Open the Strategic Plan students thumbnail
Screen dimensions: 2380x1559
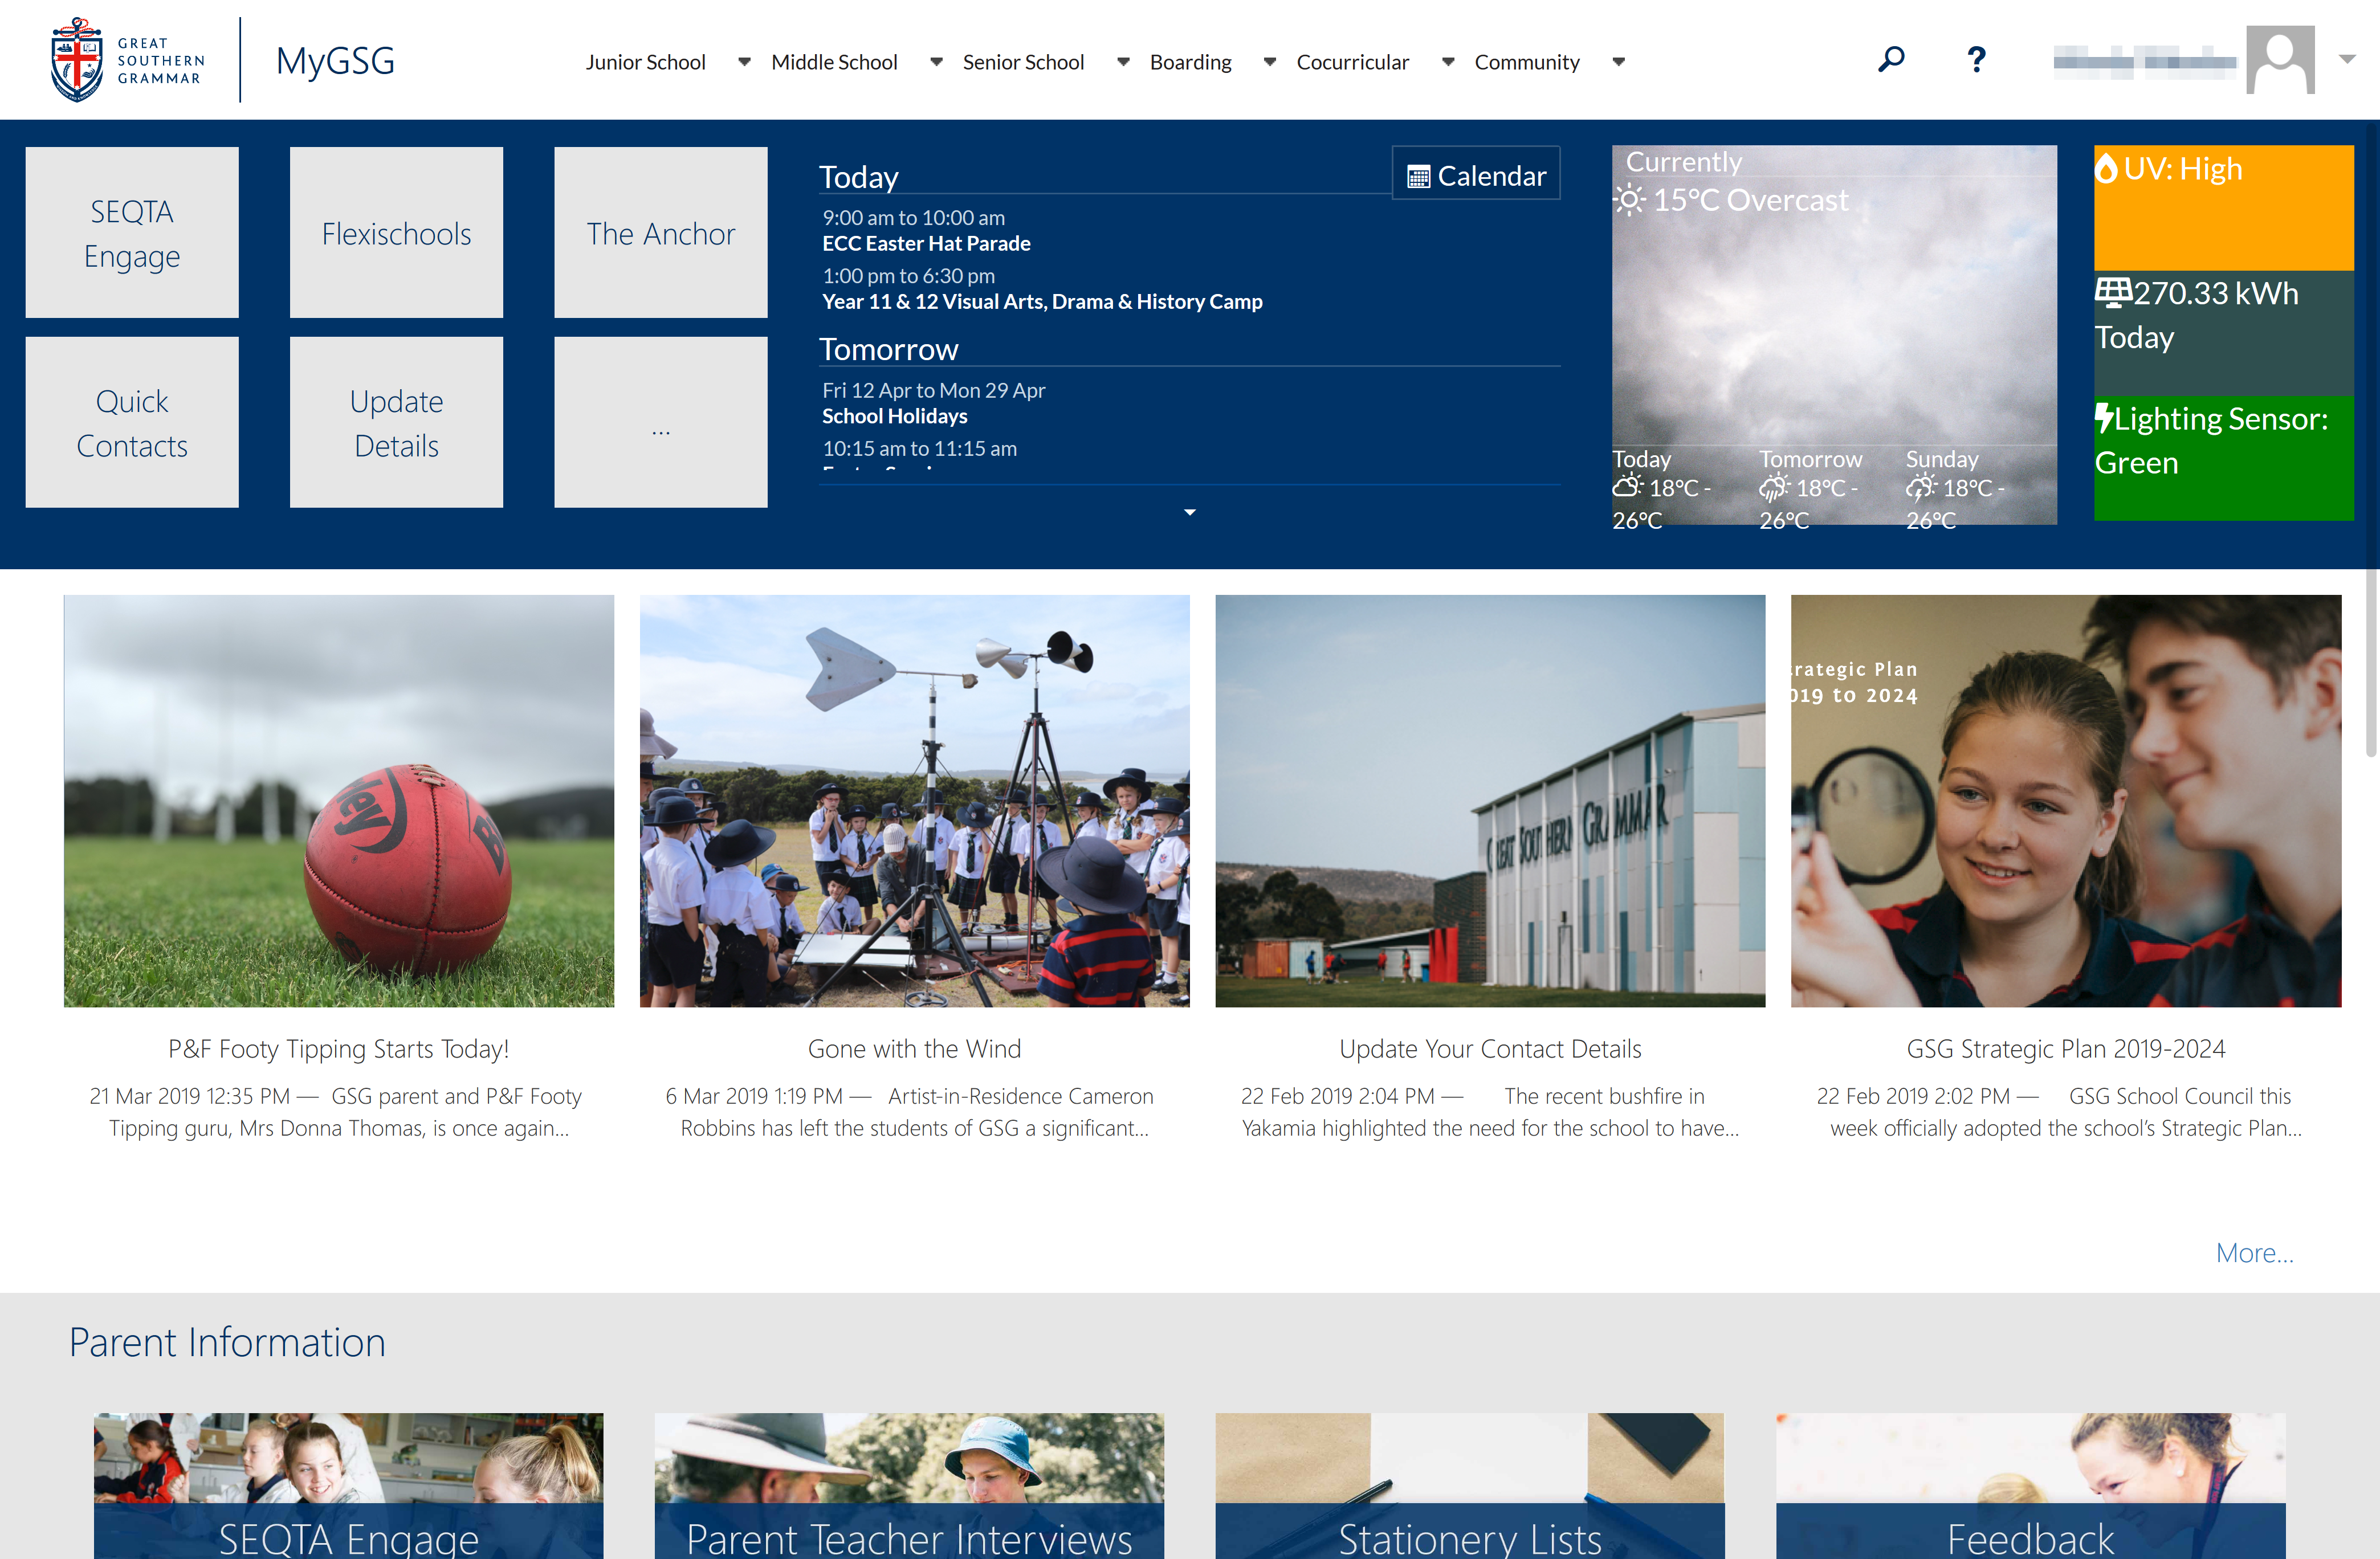click(x=2066, y=801)
